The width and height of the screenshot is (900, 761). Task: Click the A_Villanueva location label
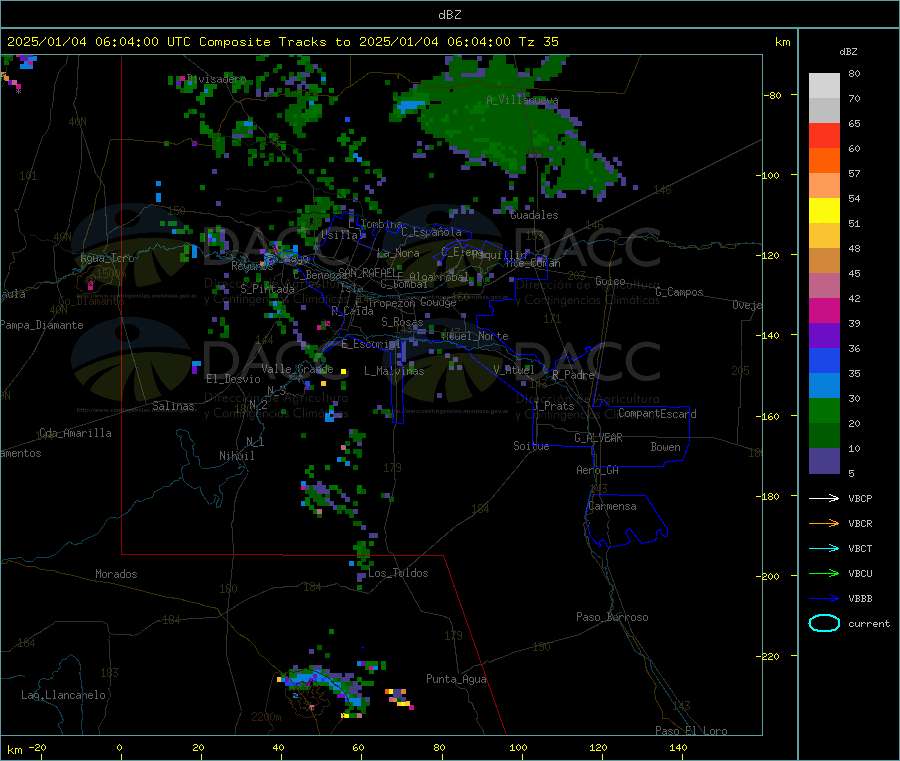pos(522,100)
